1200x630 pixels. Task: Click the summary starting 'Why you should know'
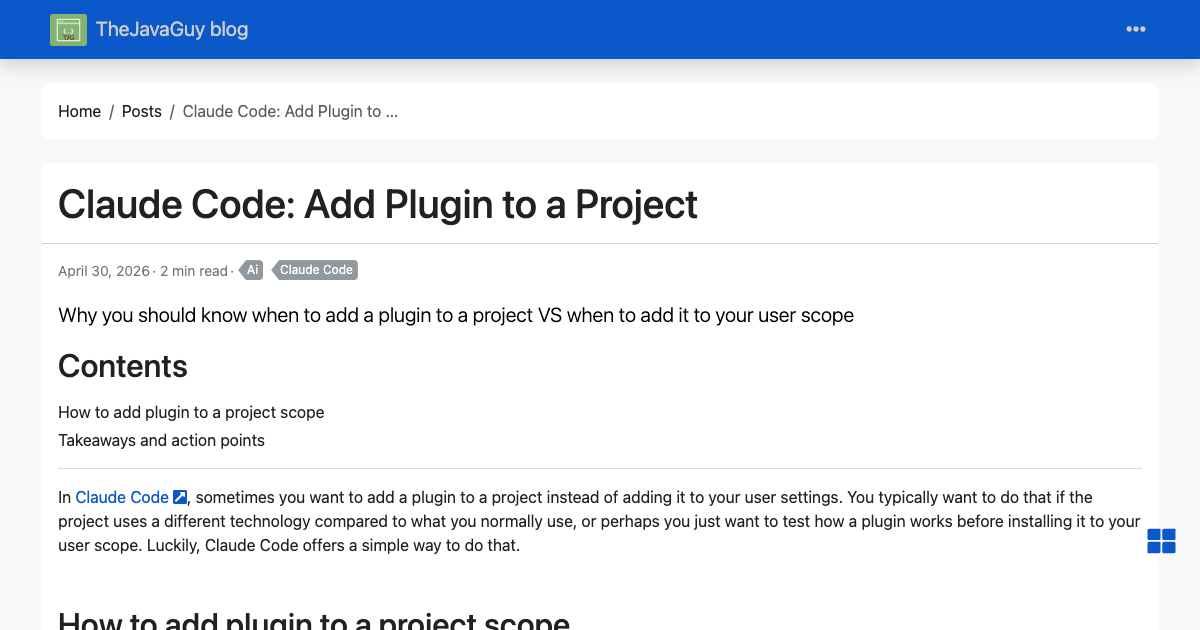click(x=456, y=315)
